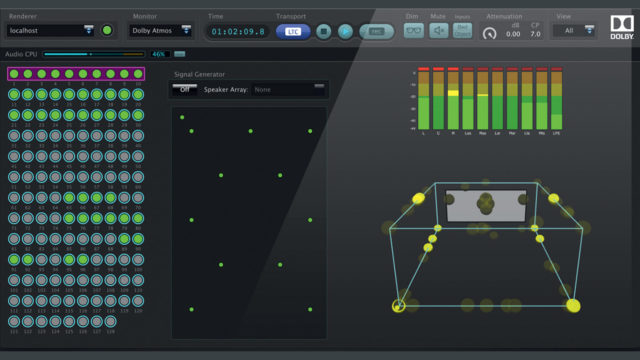Screen dimensions: 640x360
Task: Click the transport Stop button
Action: pyautogui.click(x=324, y=31)
